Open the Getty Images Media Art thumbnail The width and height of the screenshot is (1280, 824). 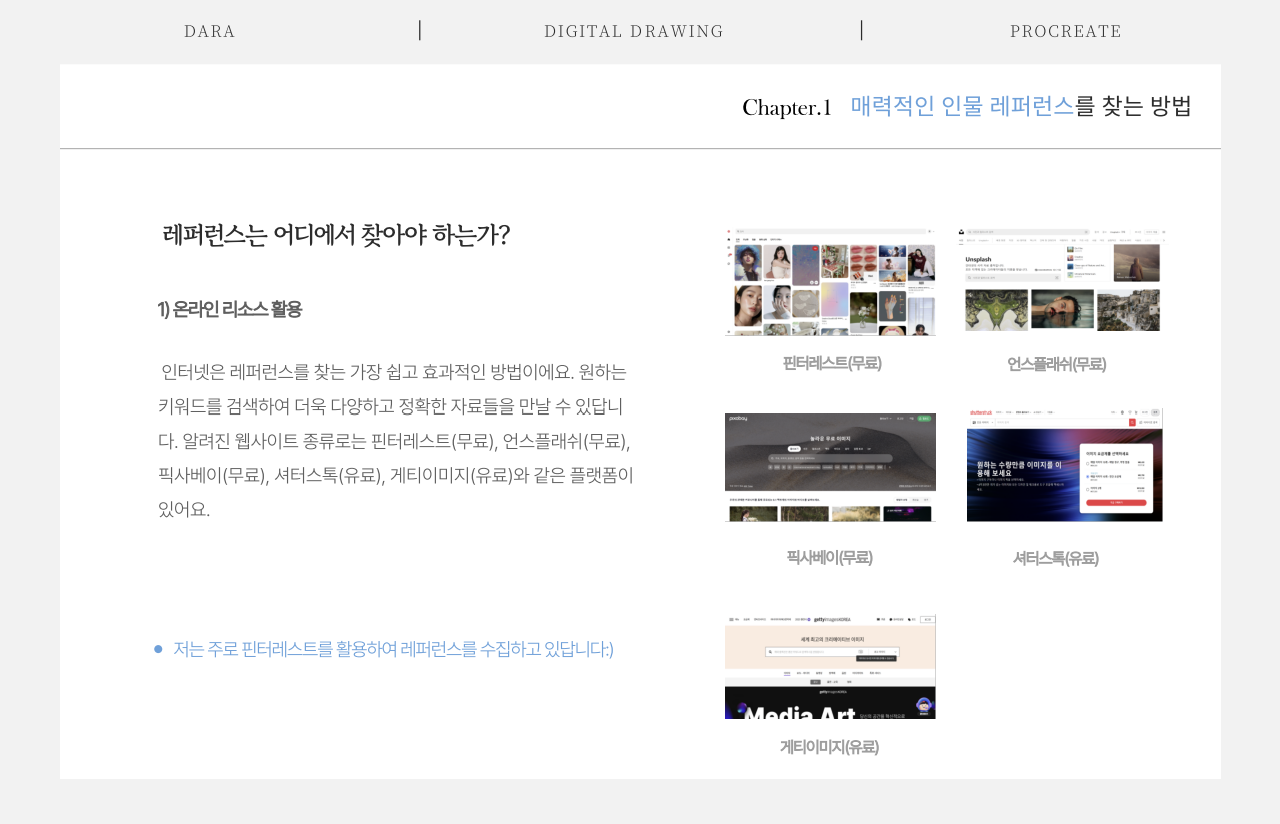pos(830,667)
